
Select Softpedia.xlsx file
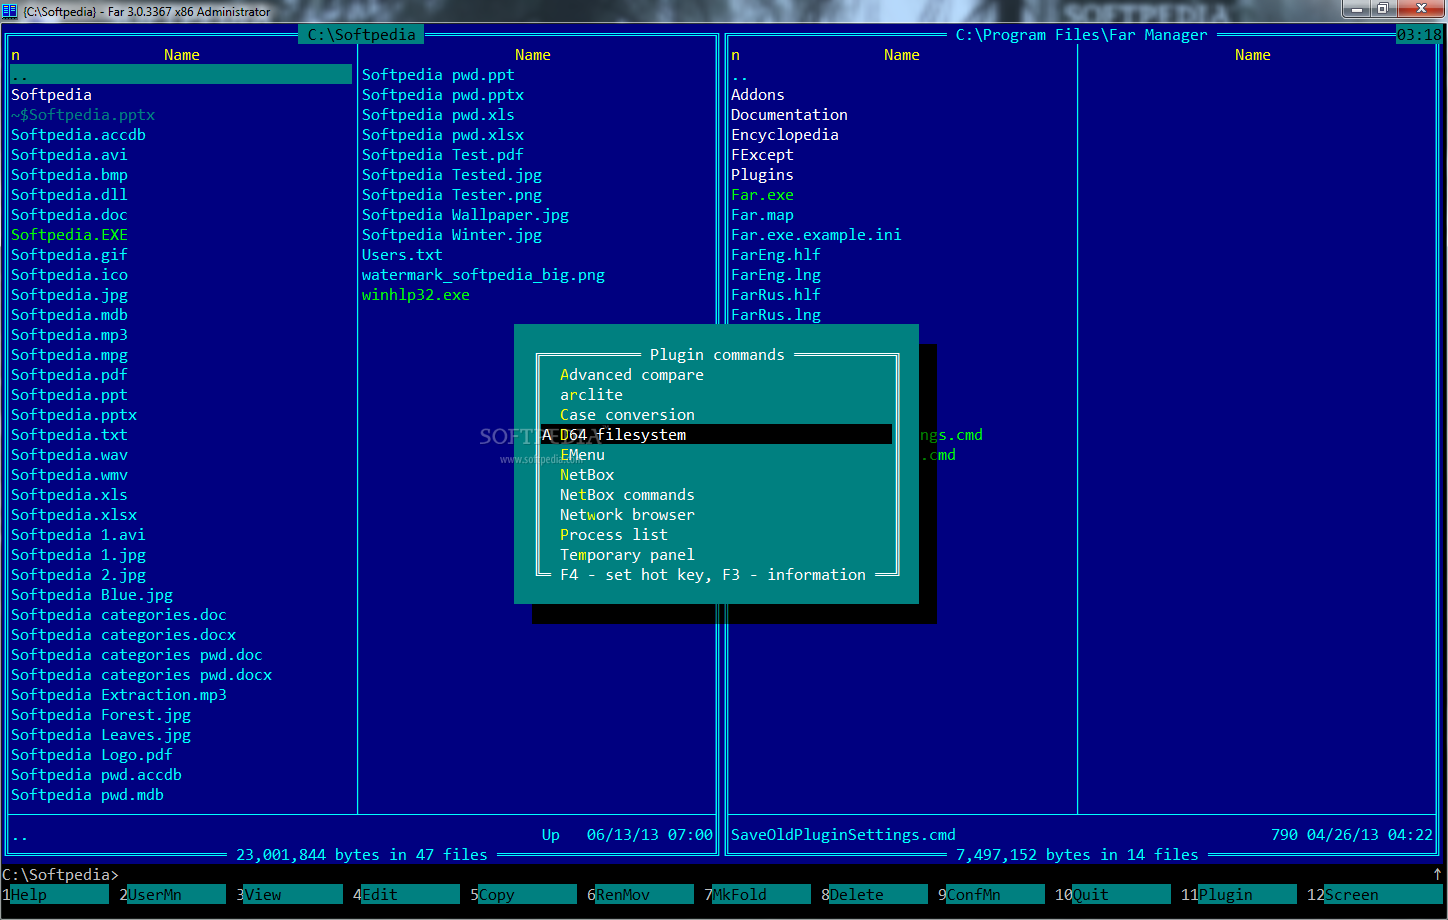click(x=74, y=515)
